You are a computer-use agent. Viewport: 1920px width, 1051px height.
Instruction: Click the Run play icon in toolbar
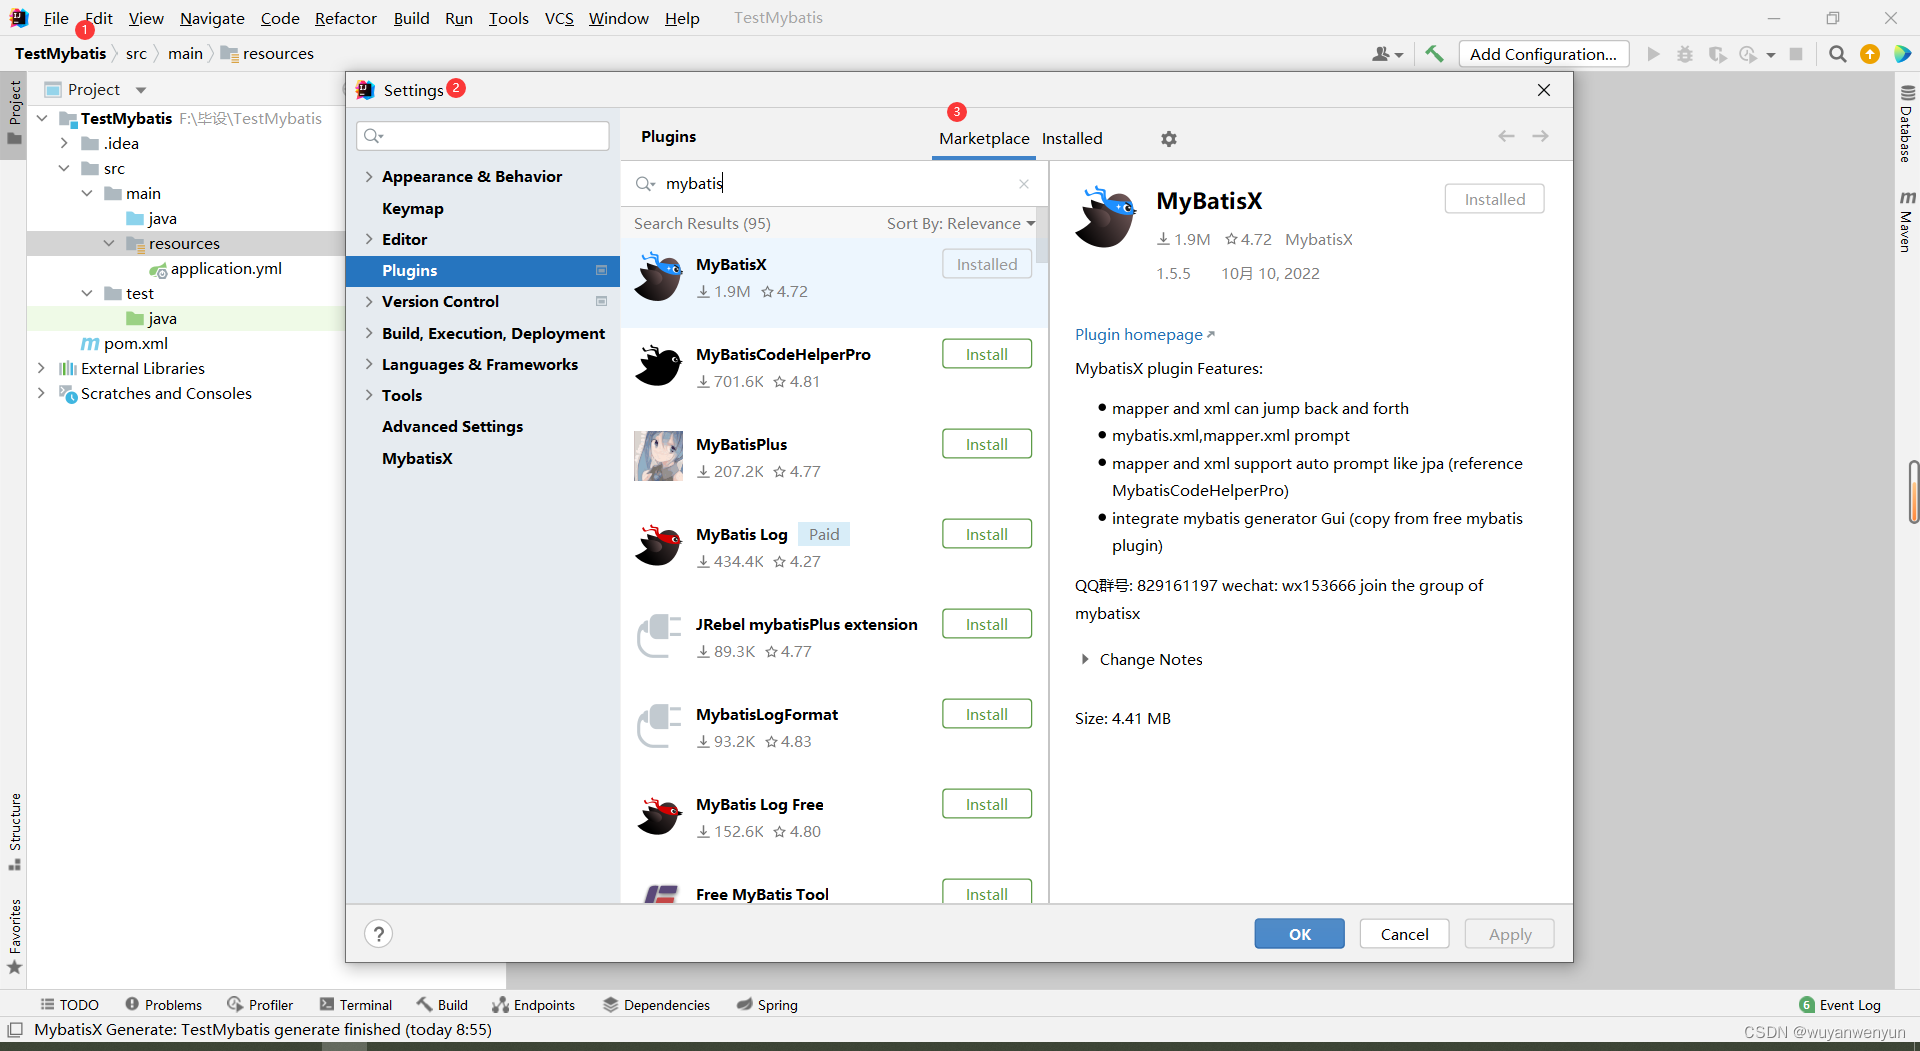coord(1653,54)
